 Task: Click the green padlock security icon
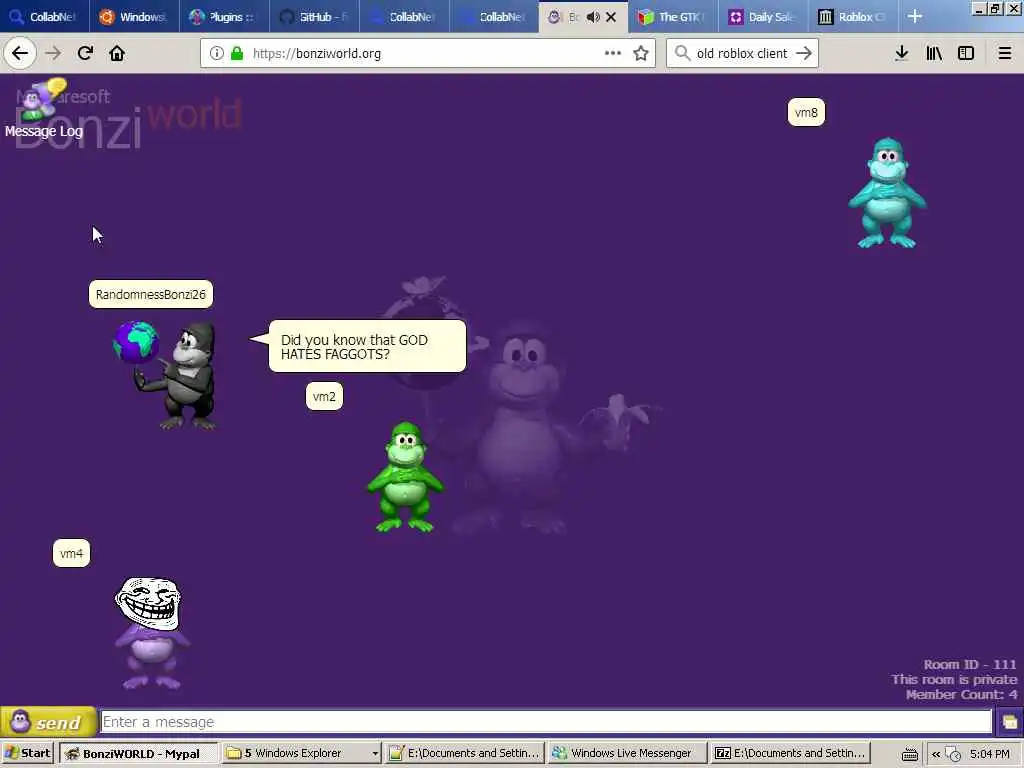[237, 54]
